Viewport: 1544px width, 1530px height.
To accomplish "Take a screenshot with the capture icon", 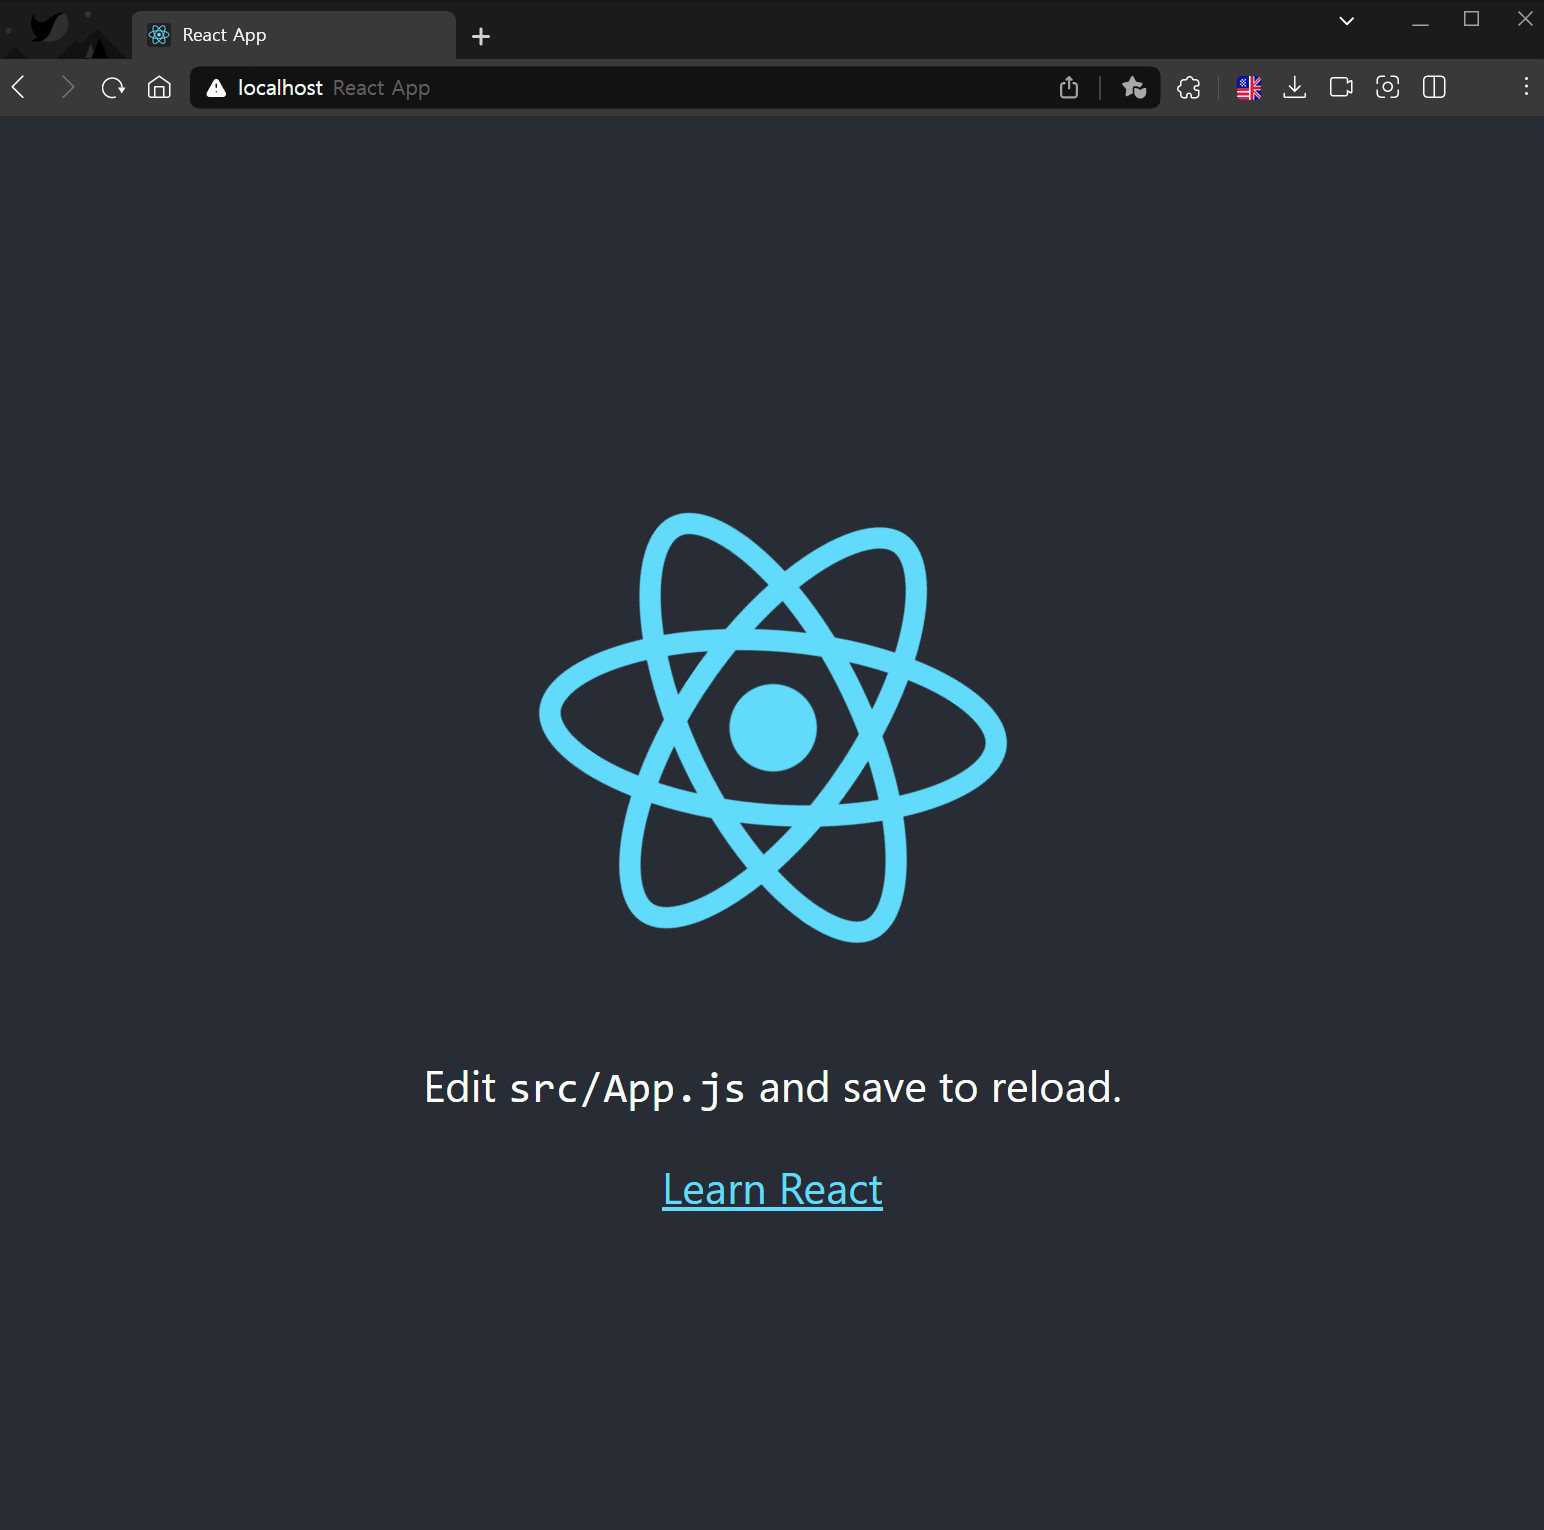I will [x=1388, y=88].
